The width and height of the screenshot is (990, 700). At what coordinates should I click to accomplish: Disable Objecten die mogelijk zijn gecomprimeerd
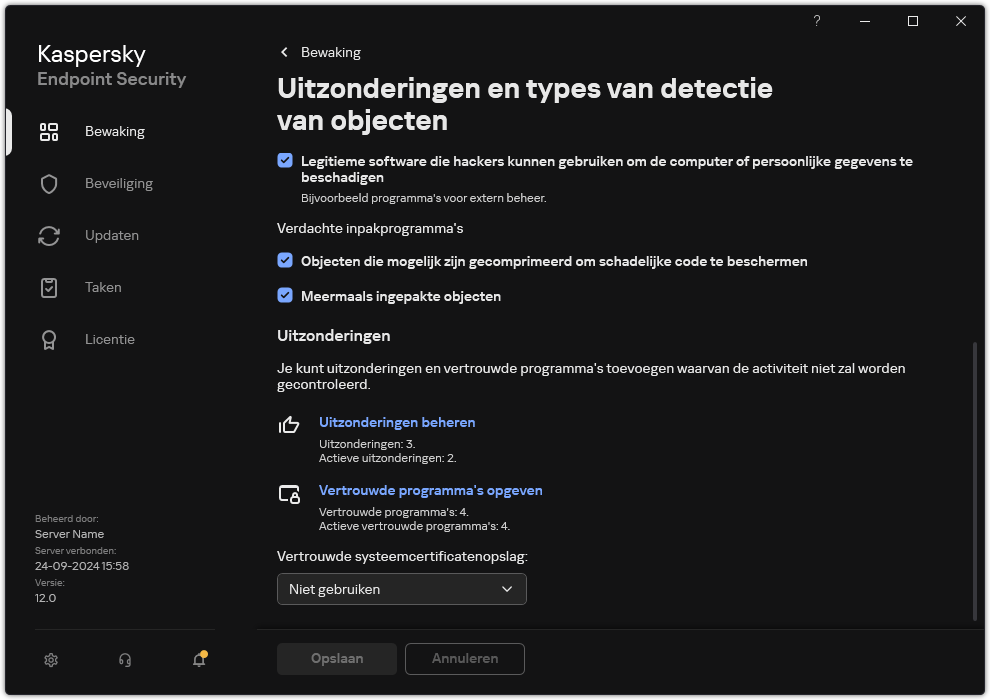(287, 261)
